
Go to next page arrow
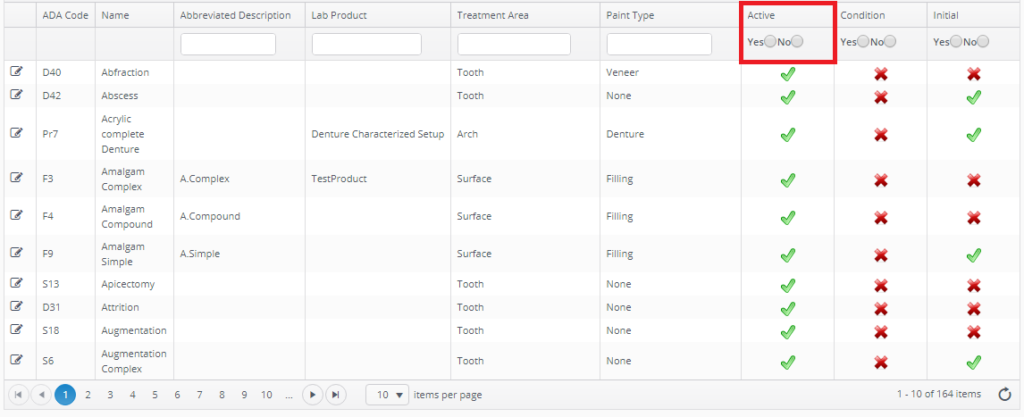pyautogui.click(x=313, y=394)
